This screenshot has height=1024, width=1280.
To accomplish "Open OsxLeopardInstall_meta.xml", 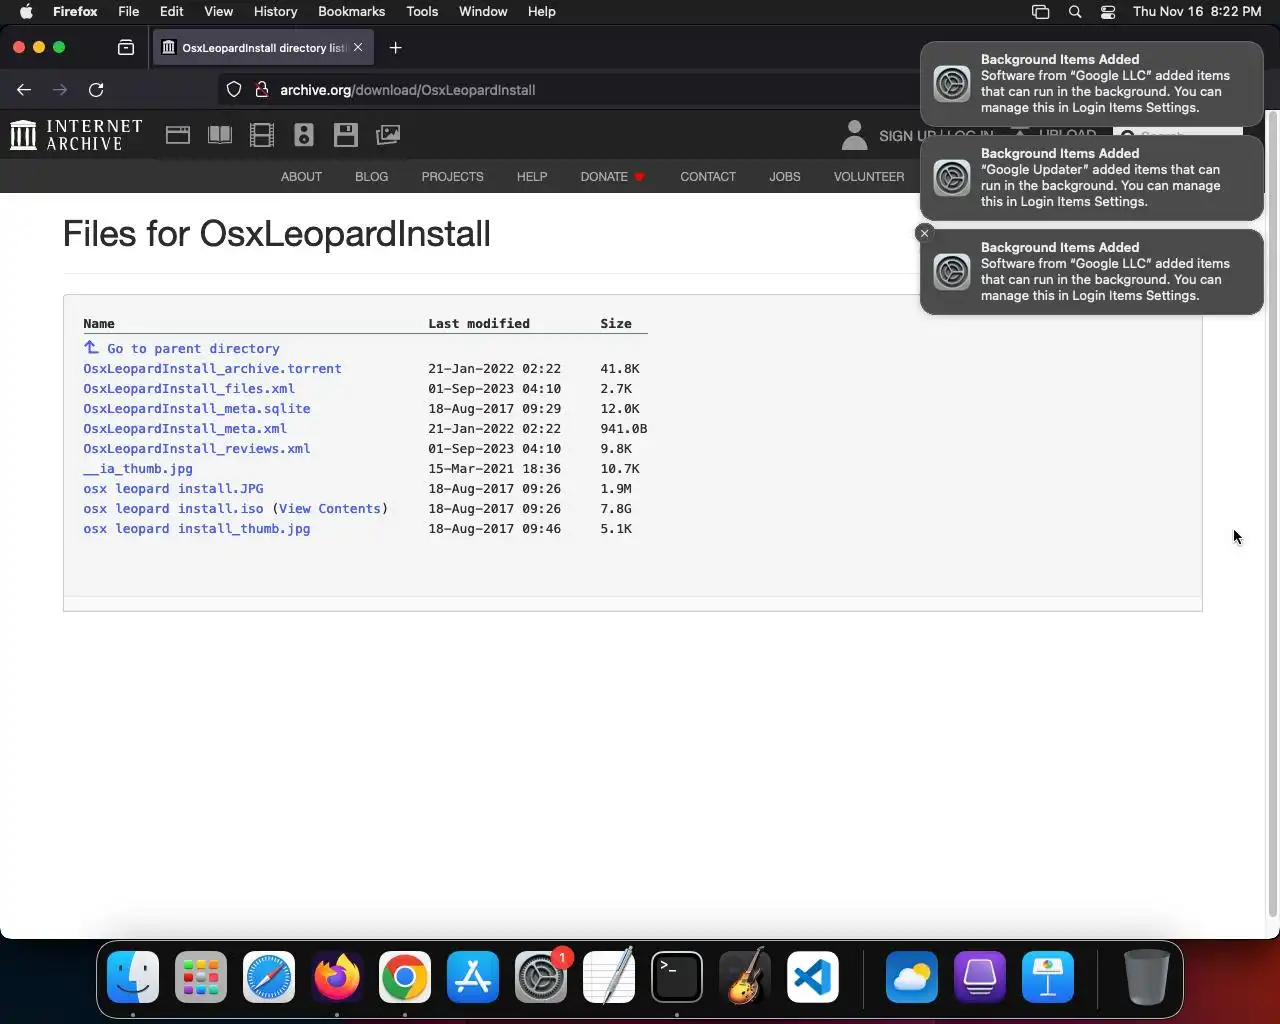I will [185, 429].
